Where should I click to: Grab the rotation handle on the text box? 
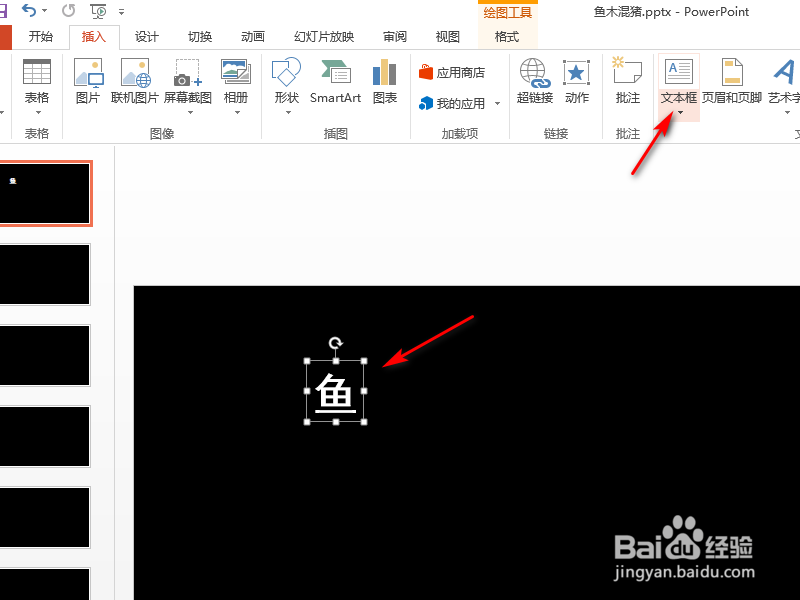[334, 343]
